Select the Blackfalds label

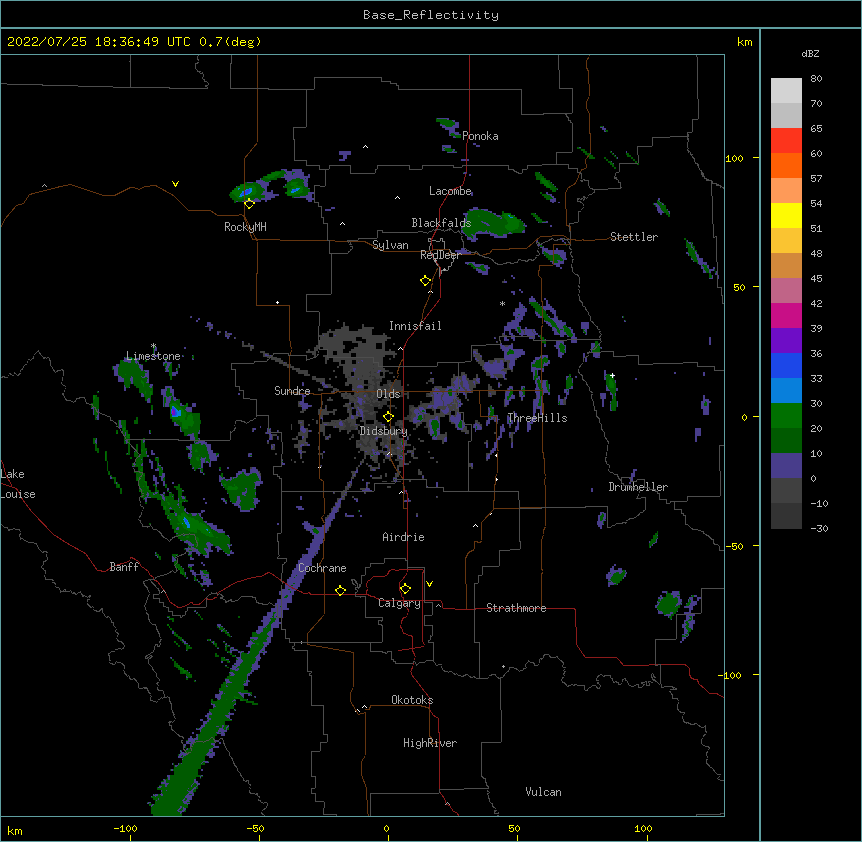click(x=441, y=223)
